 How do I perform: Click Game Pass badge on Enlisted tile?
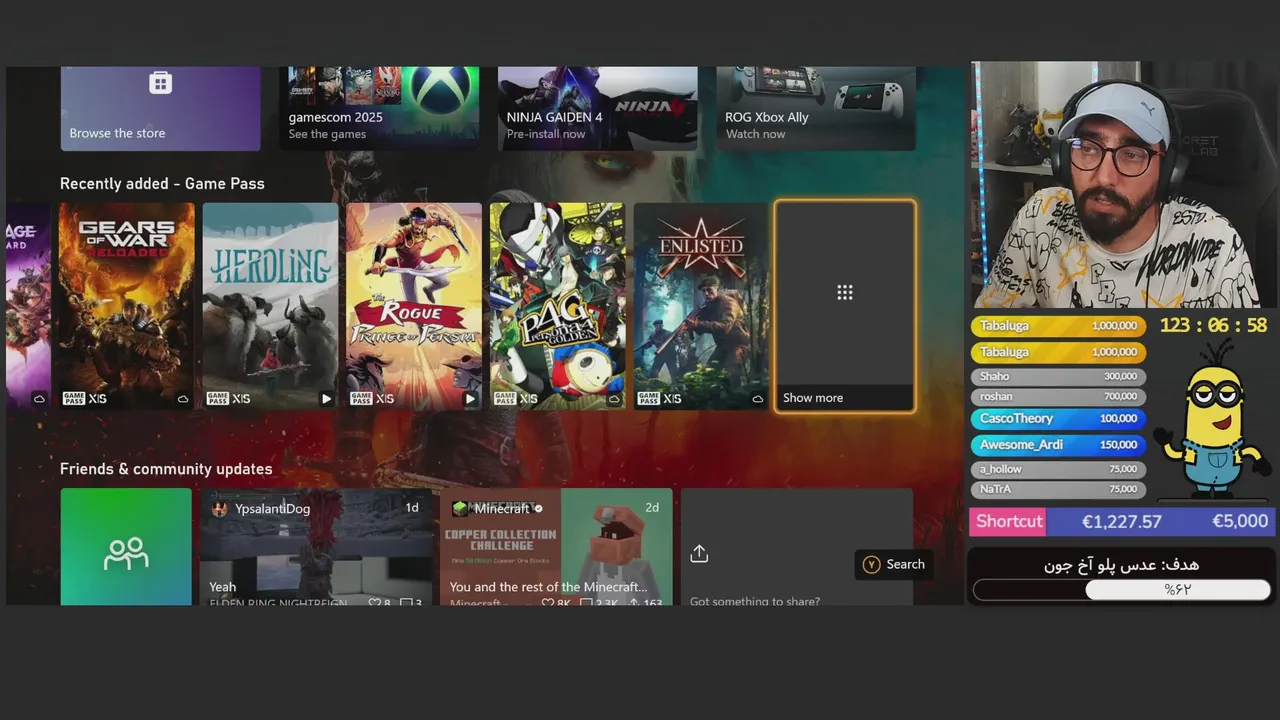point(649,399)
